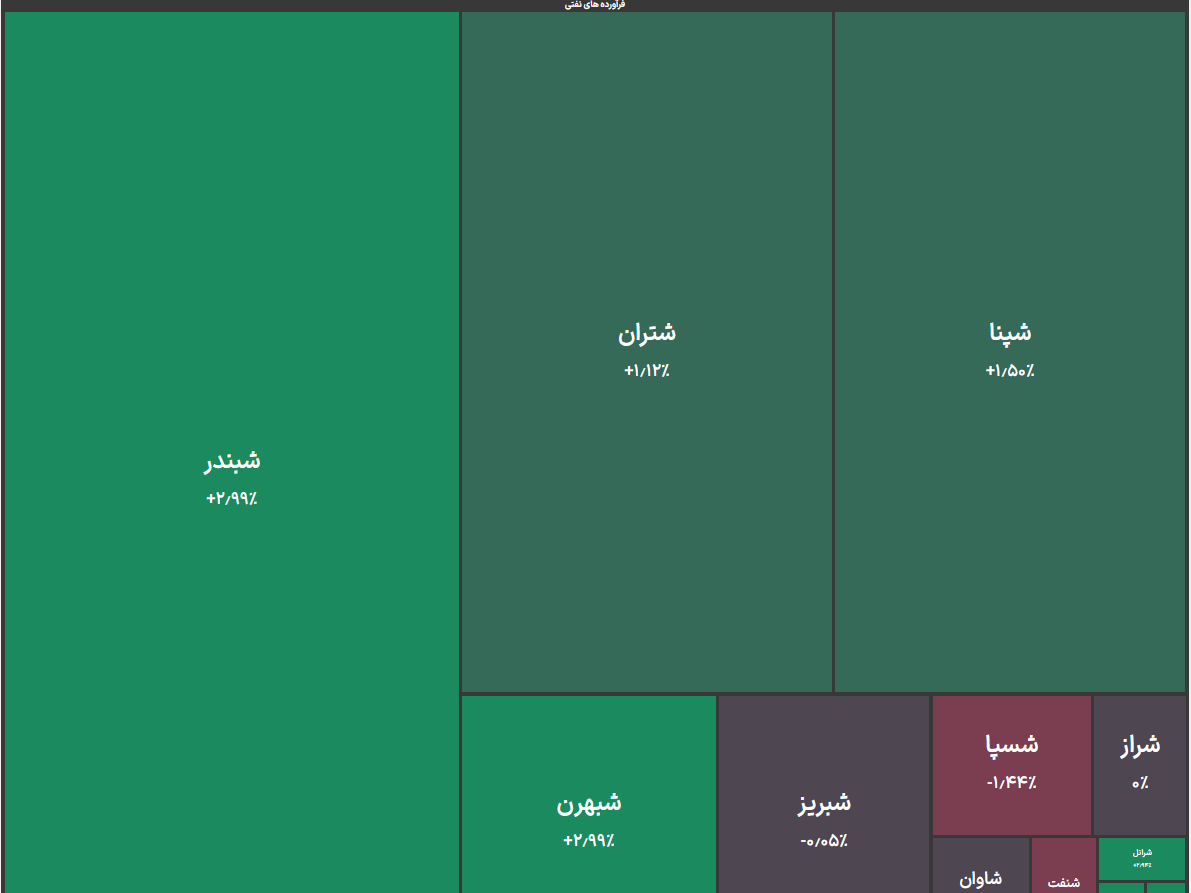1191x893 pixels.
Task: Click the فرآورده های نفتی sector header
Action: 594,5
